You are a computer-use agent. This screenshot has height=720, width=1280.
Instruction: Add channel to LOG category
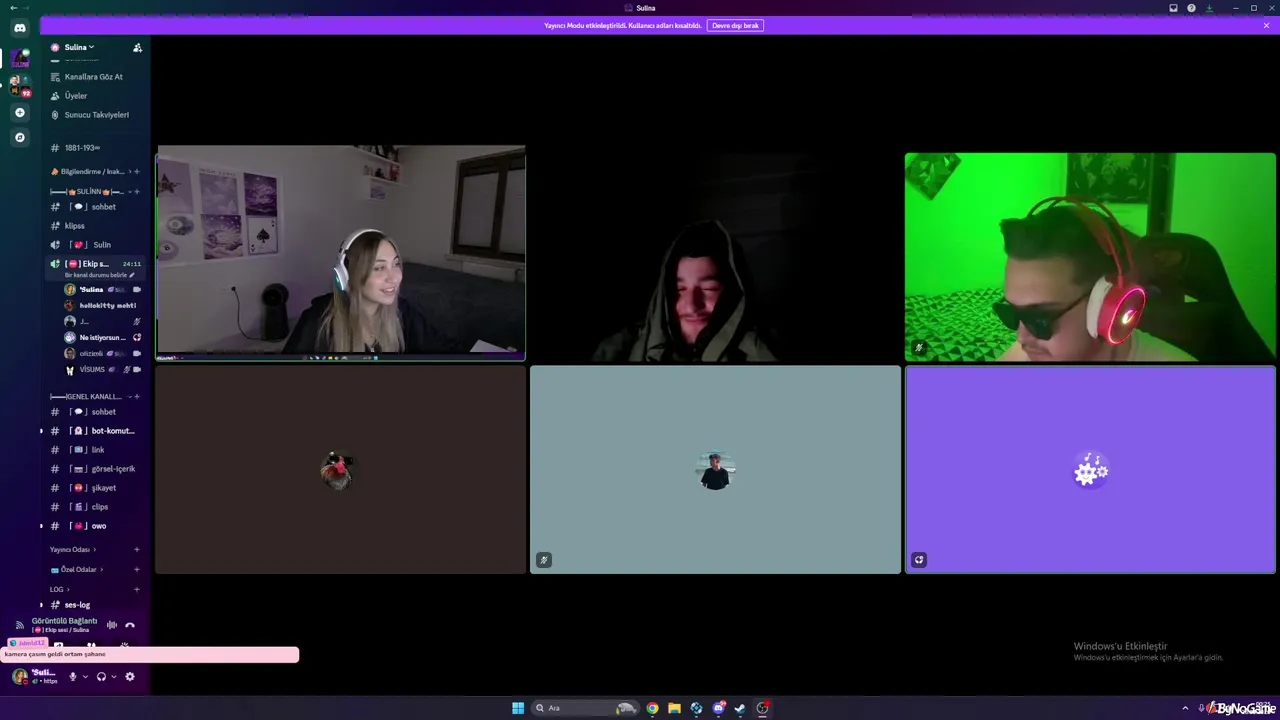pos(137,590)
